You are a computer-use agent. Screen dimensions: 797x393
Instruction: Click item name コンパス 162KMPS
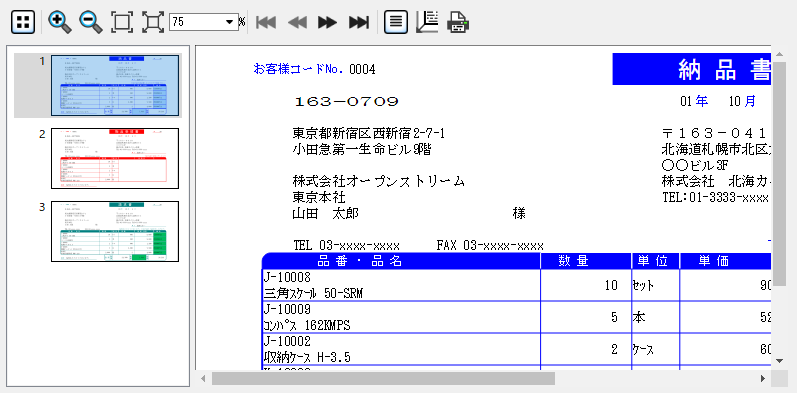(307, 325)
